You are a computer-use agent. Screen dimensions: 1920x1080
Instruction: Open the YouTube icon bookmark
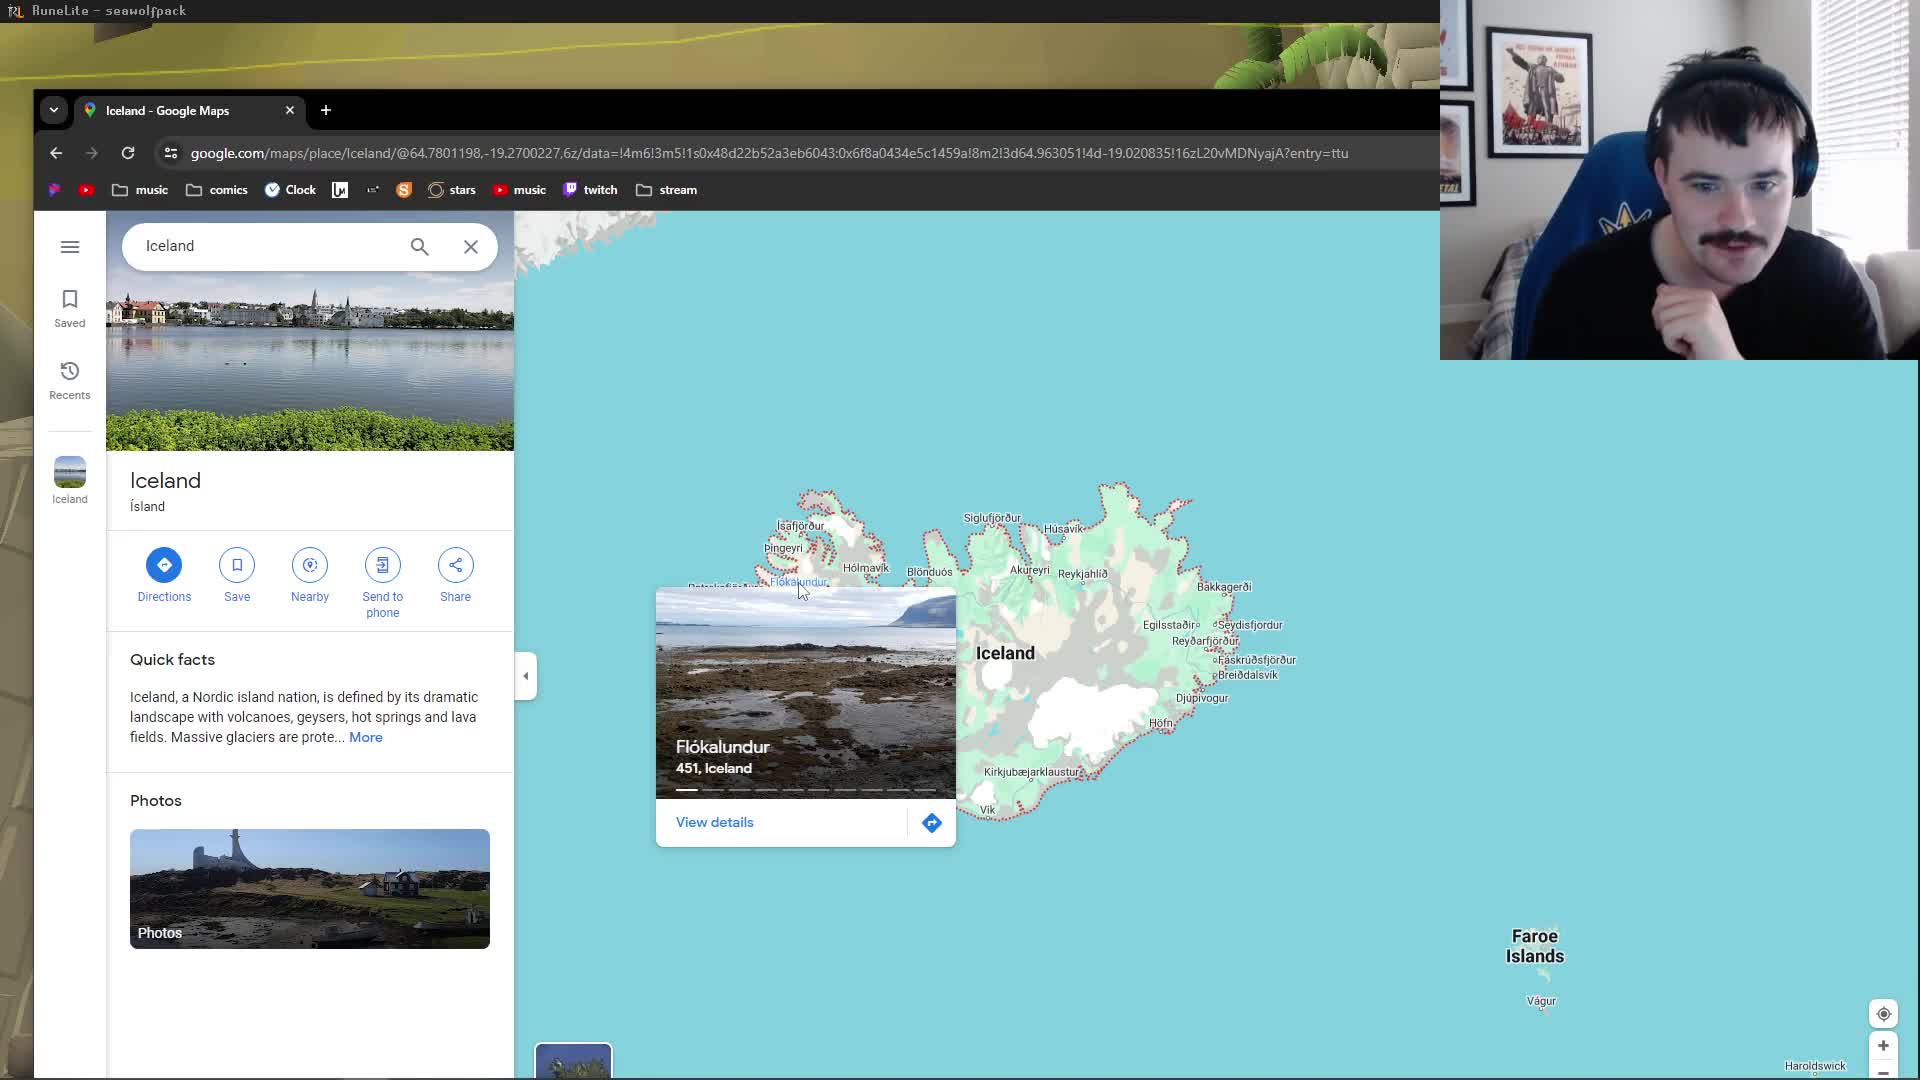pyautogui.click(x=87, y=190)
